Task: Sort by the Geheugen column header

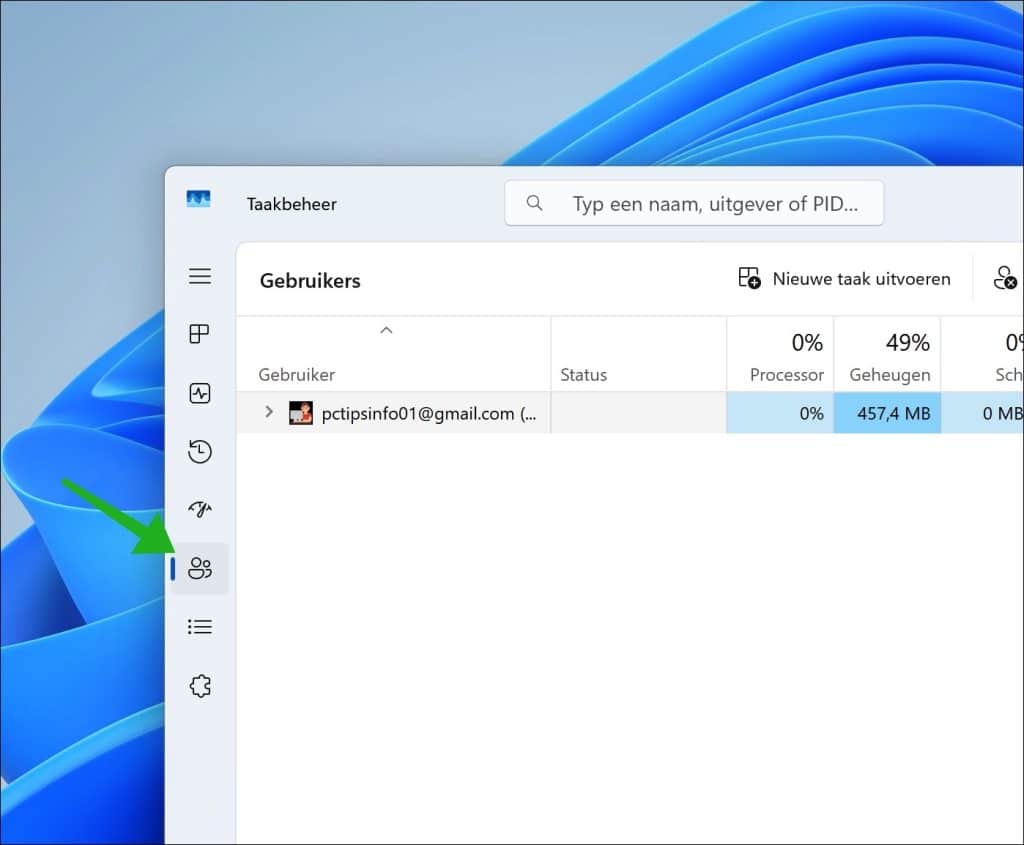Action: pyautogui.click(x=890, y=375)
